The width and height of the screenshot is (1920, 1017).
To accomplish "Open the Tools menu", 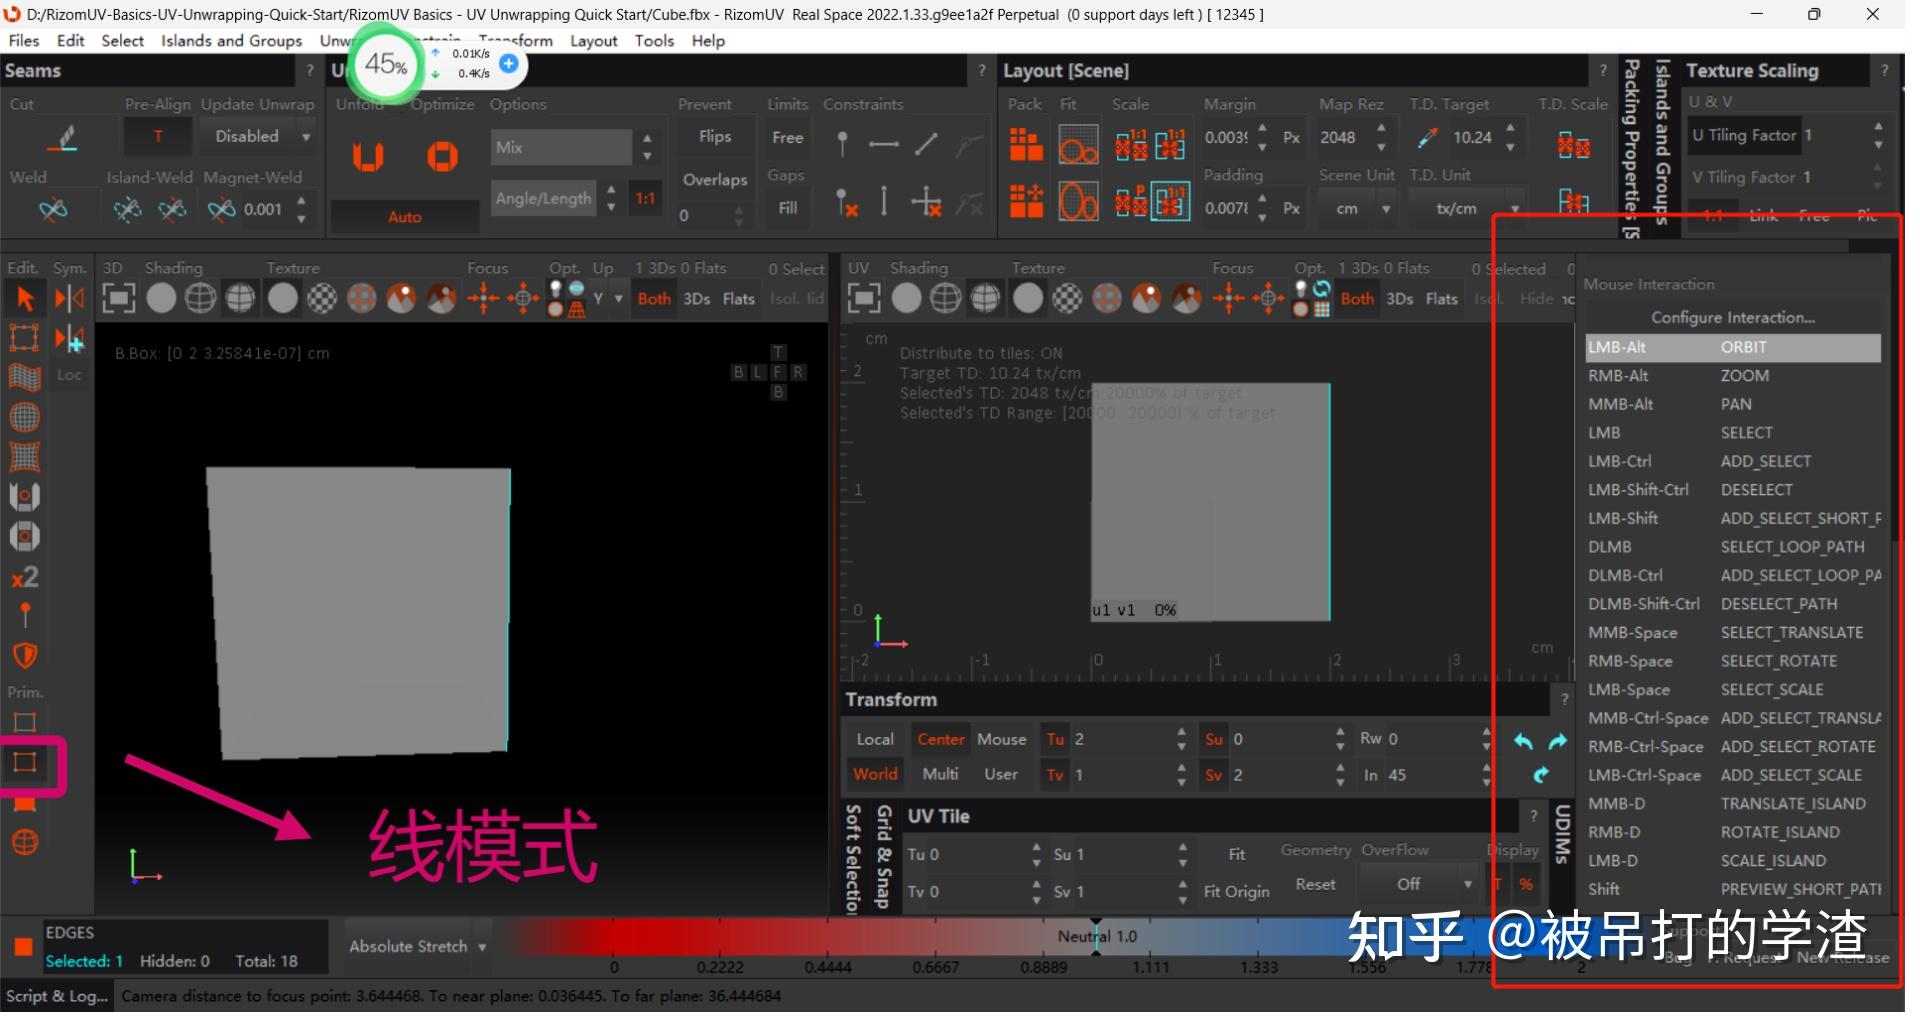I will tap(653, 41).
